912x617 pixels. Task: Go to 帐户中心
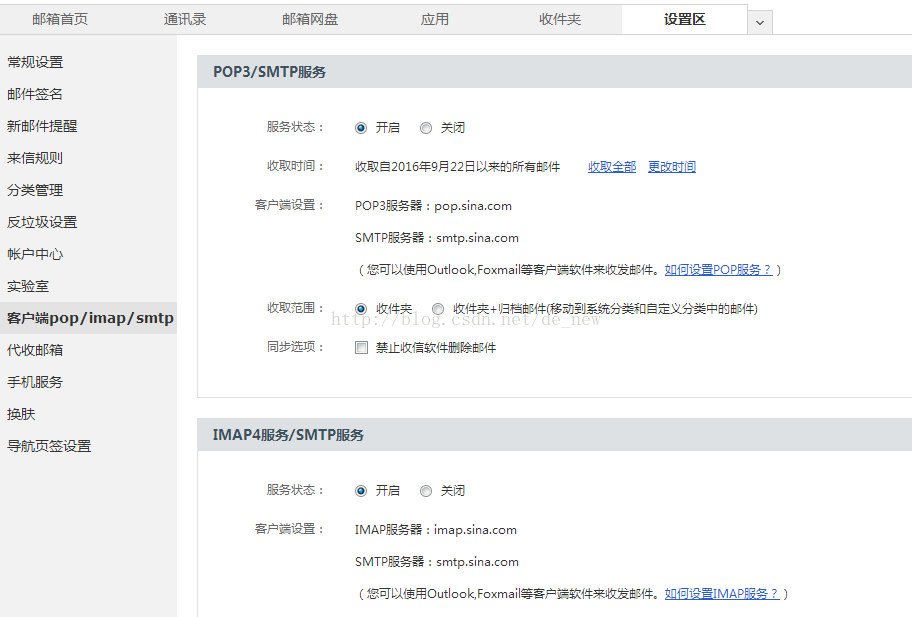point(35,254)
